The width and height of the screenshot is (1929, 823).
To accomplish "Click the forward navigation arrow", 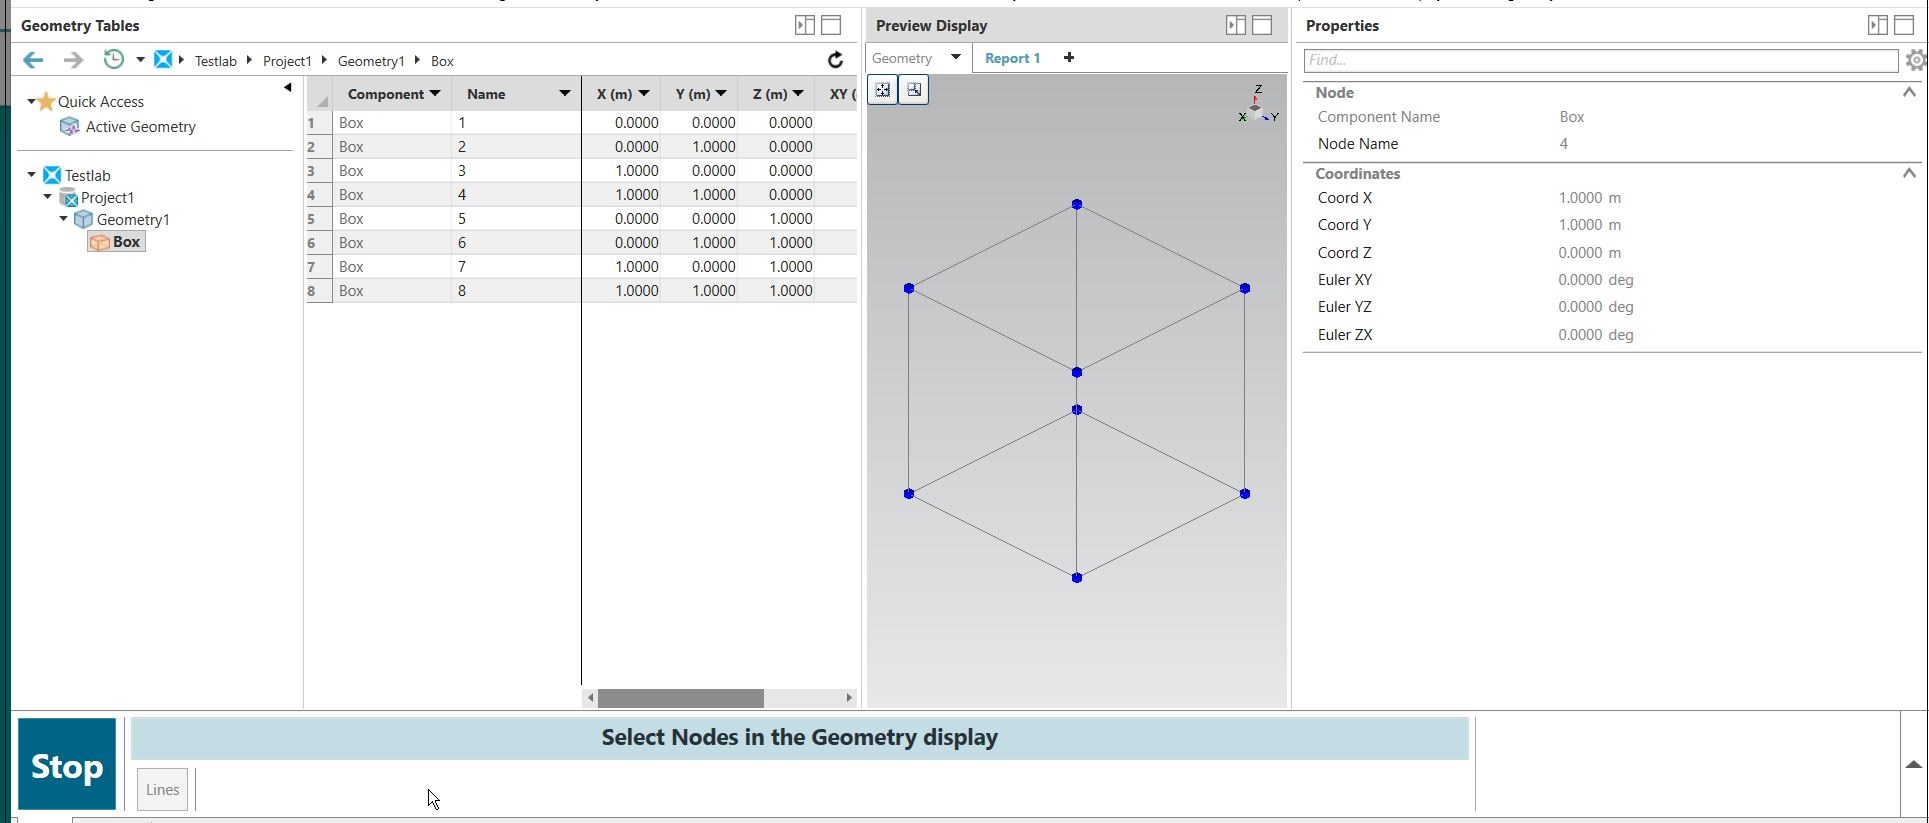I will (73, 60).
